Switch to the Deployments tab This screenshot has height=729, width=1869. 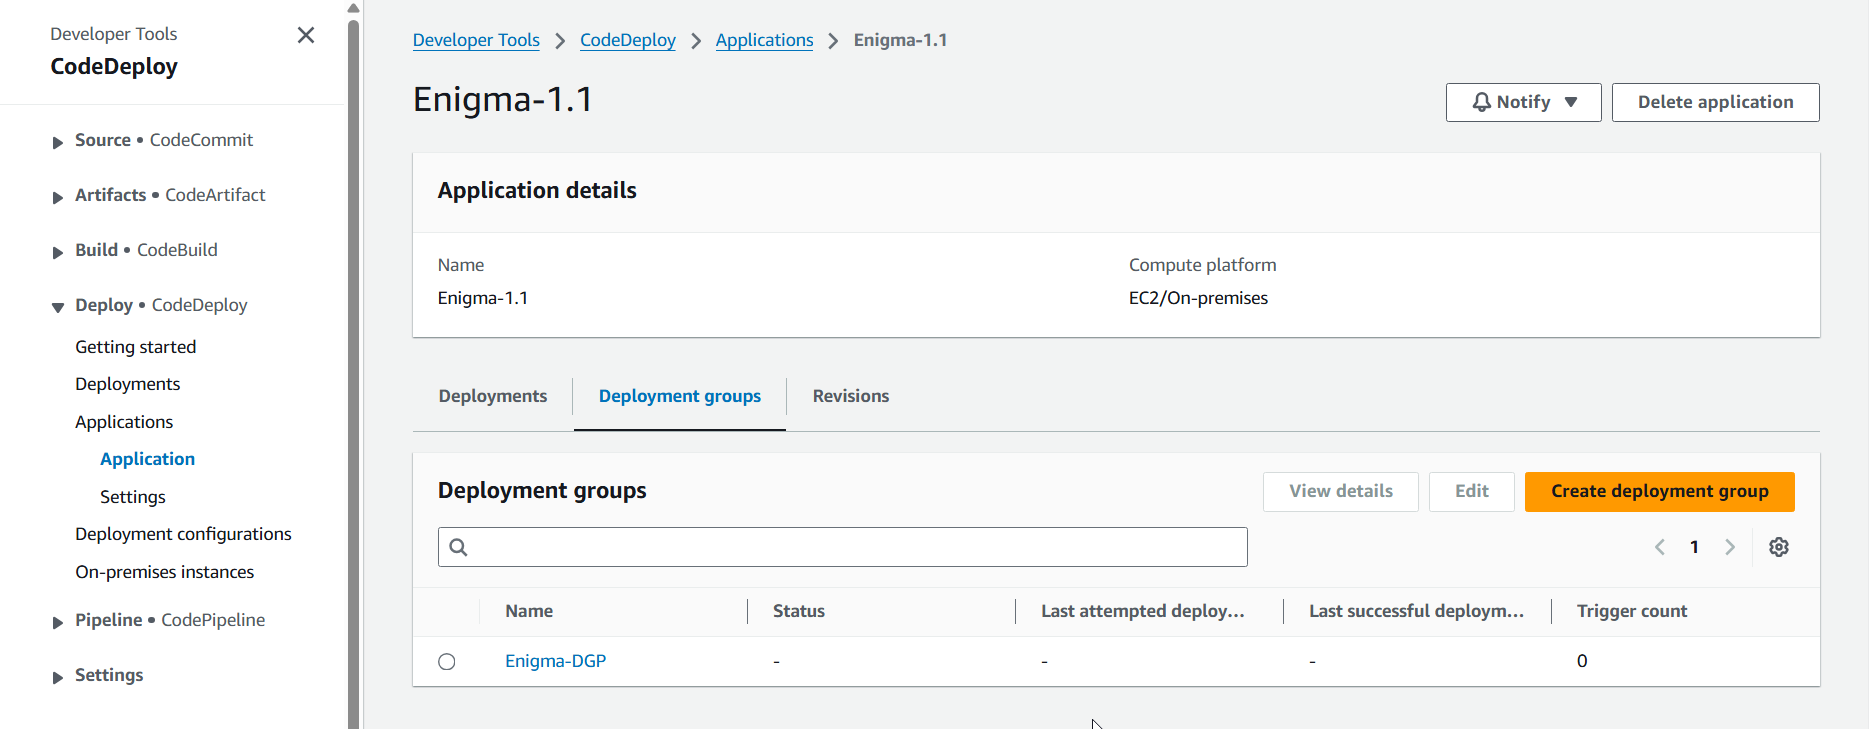(x=493, y=396)
